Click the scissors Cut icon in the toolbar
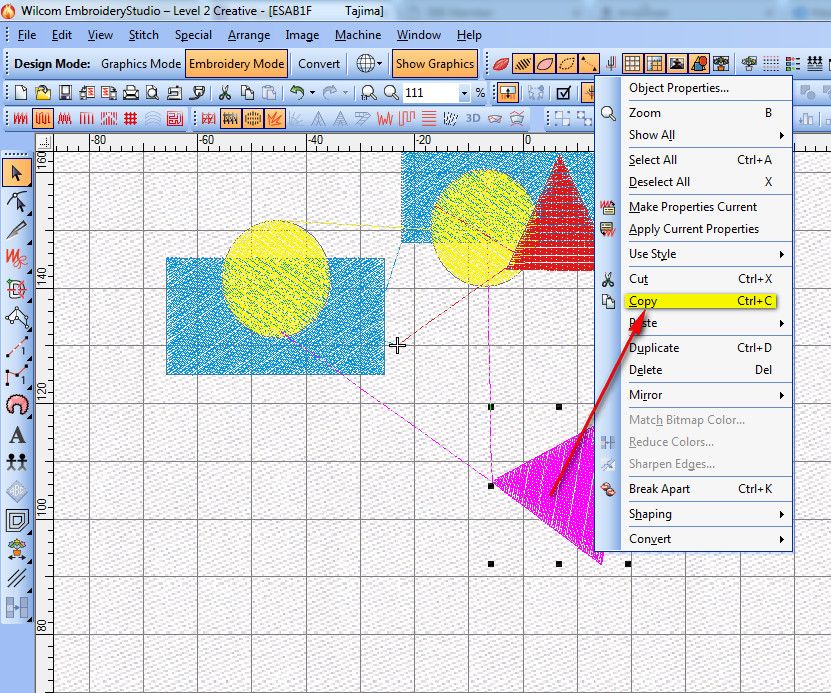The image size is (831, 693). [225, 93]
